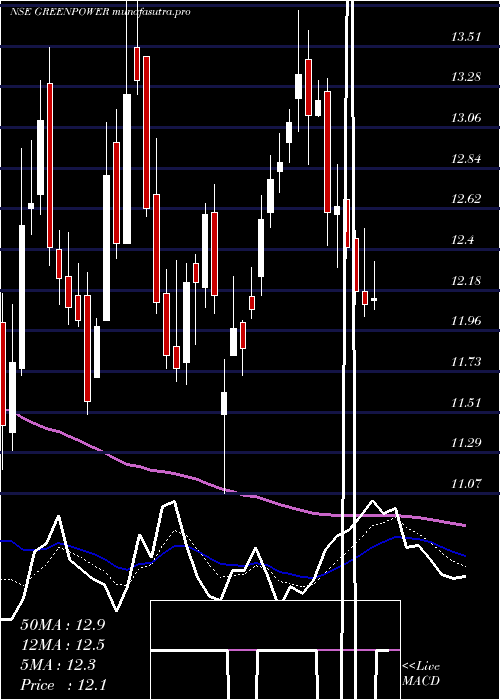
Task: Click the 13.51 price axis label
Action: click(x=466, y=37)
